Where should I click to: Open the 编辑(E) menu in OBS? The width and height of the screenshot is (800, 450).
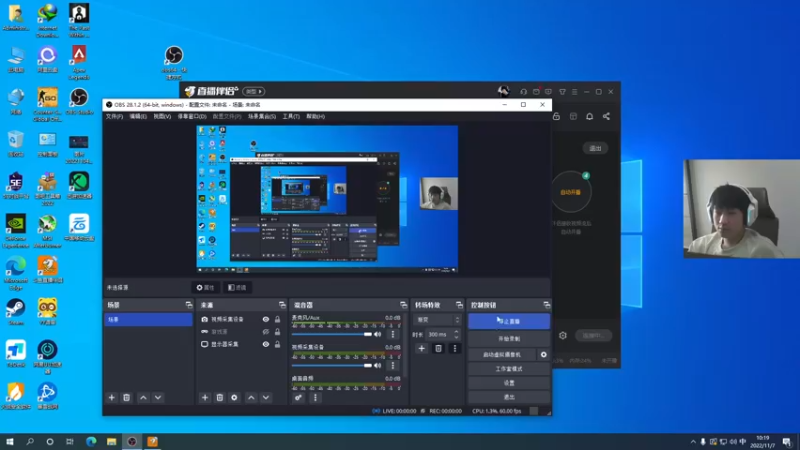click(138, 117)
